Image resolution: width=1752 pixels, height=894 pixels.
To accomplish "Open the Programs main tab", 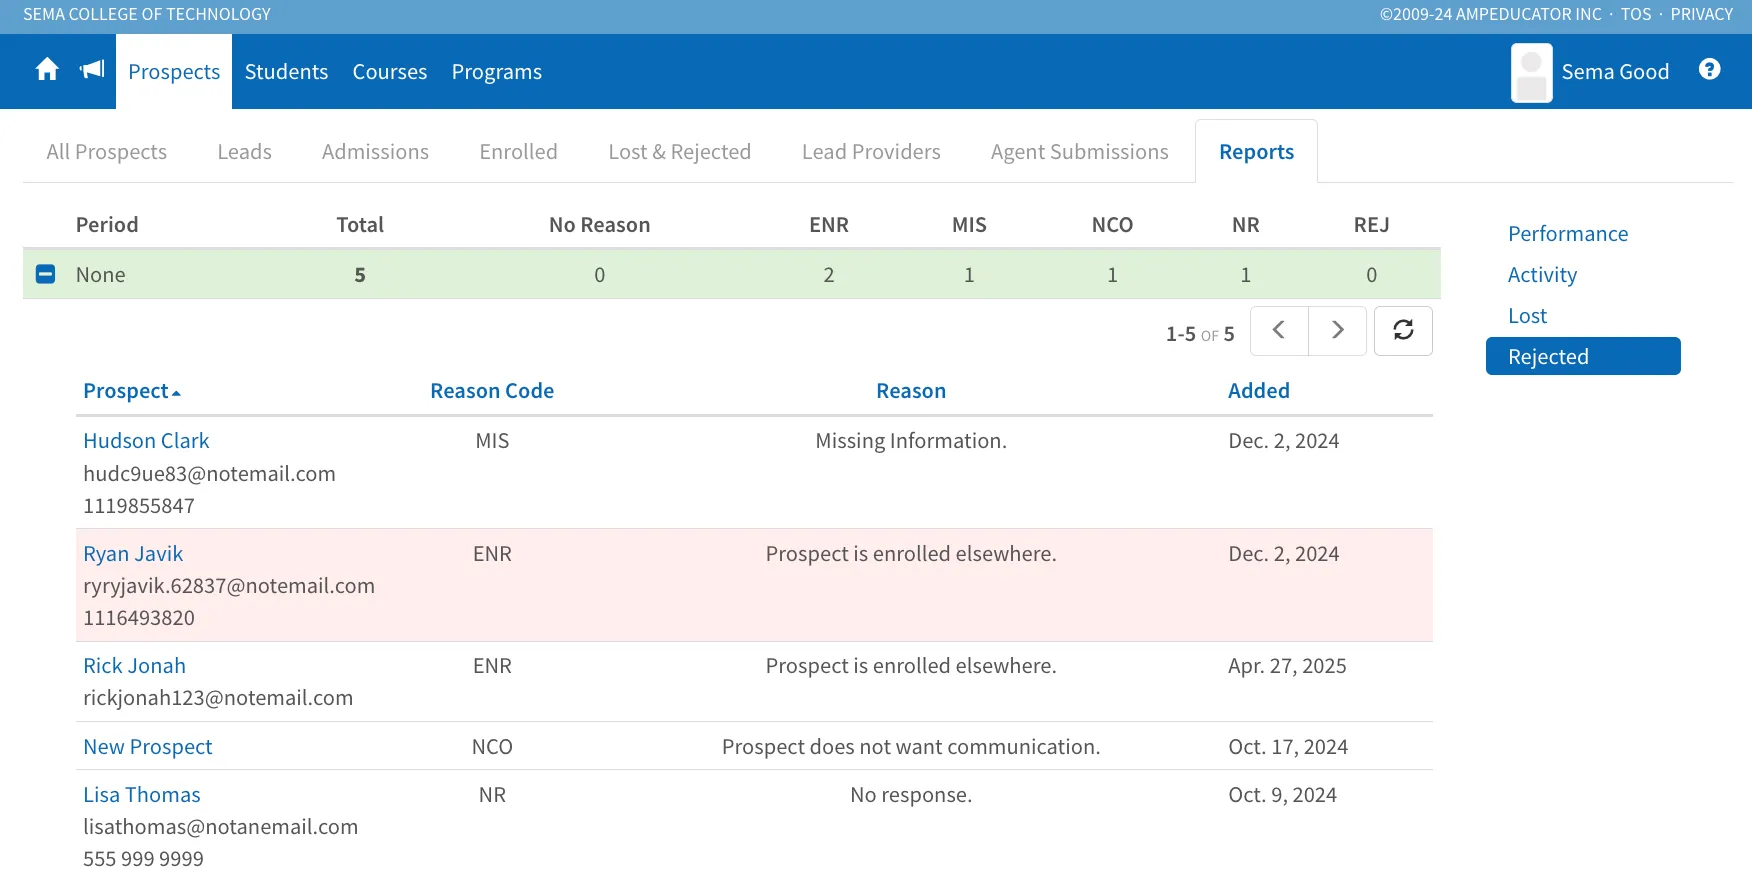I will coord(497,72).
